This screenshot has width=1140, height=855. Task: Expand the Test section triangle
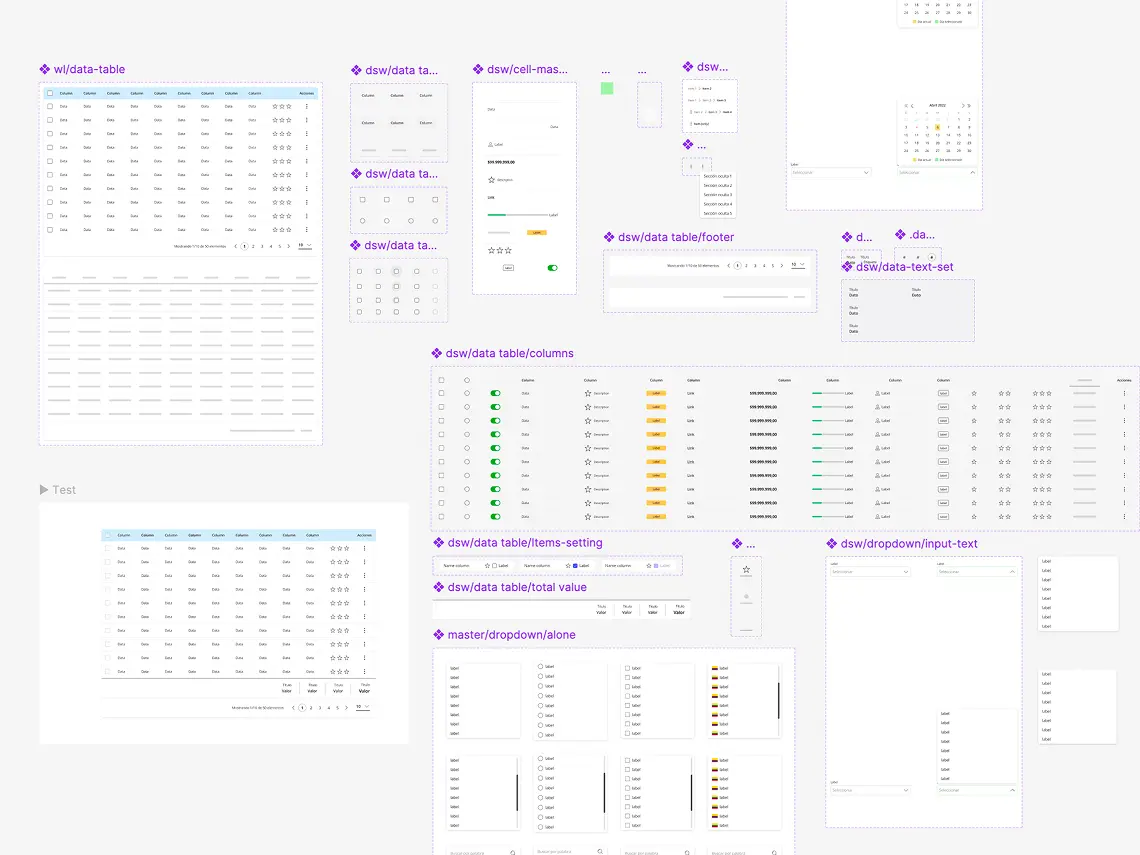(x=42, y=489)
